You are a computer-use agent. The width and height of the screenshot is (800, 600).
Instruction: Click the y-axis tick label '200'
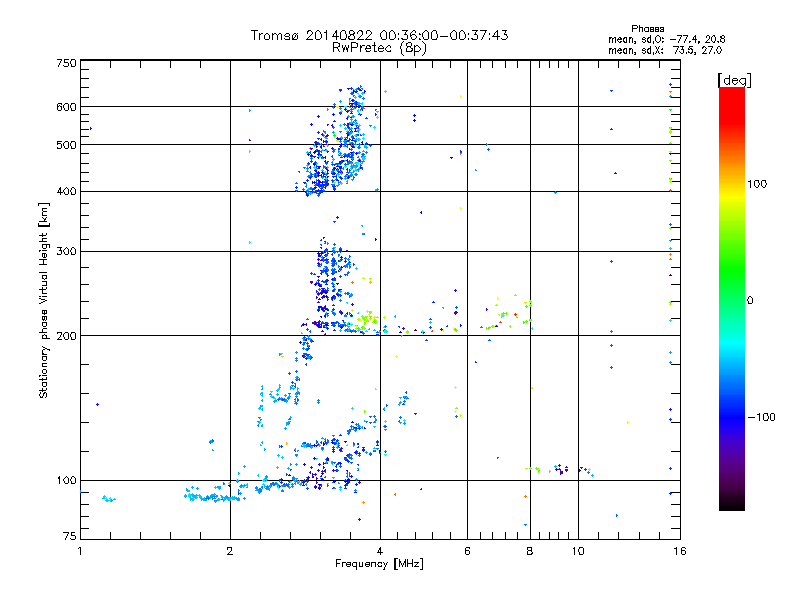point(66,336)
